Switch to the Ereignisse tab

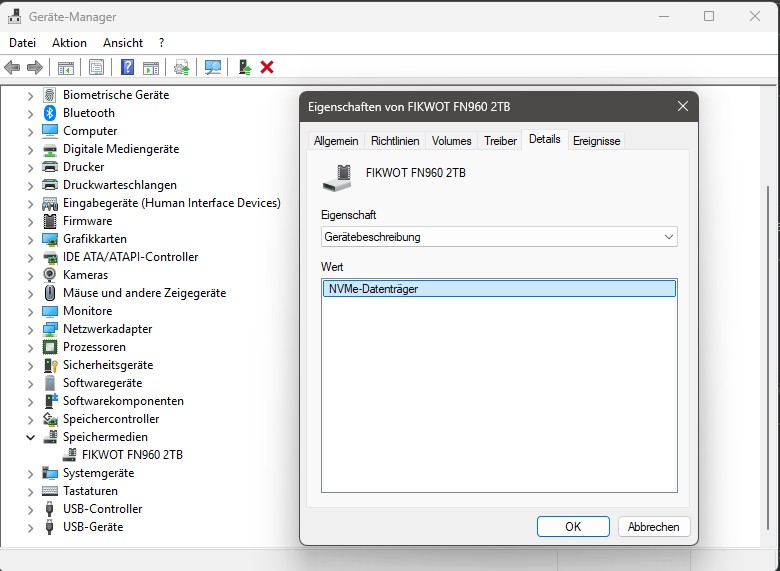tap(596, 141)
